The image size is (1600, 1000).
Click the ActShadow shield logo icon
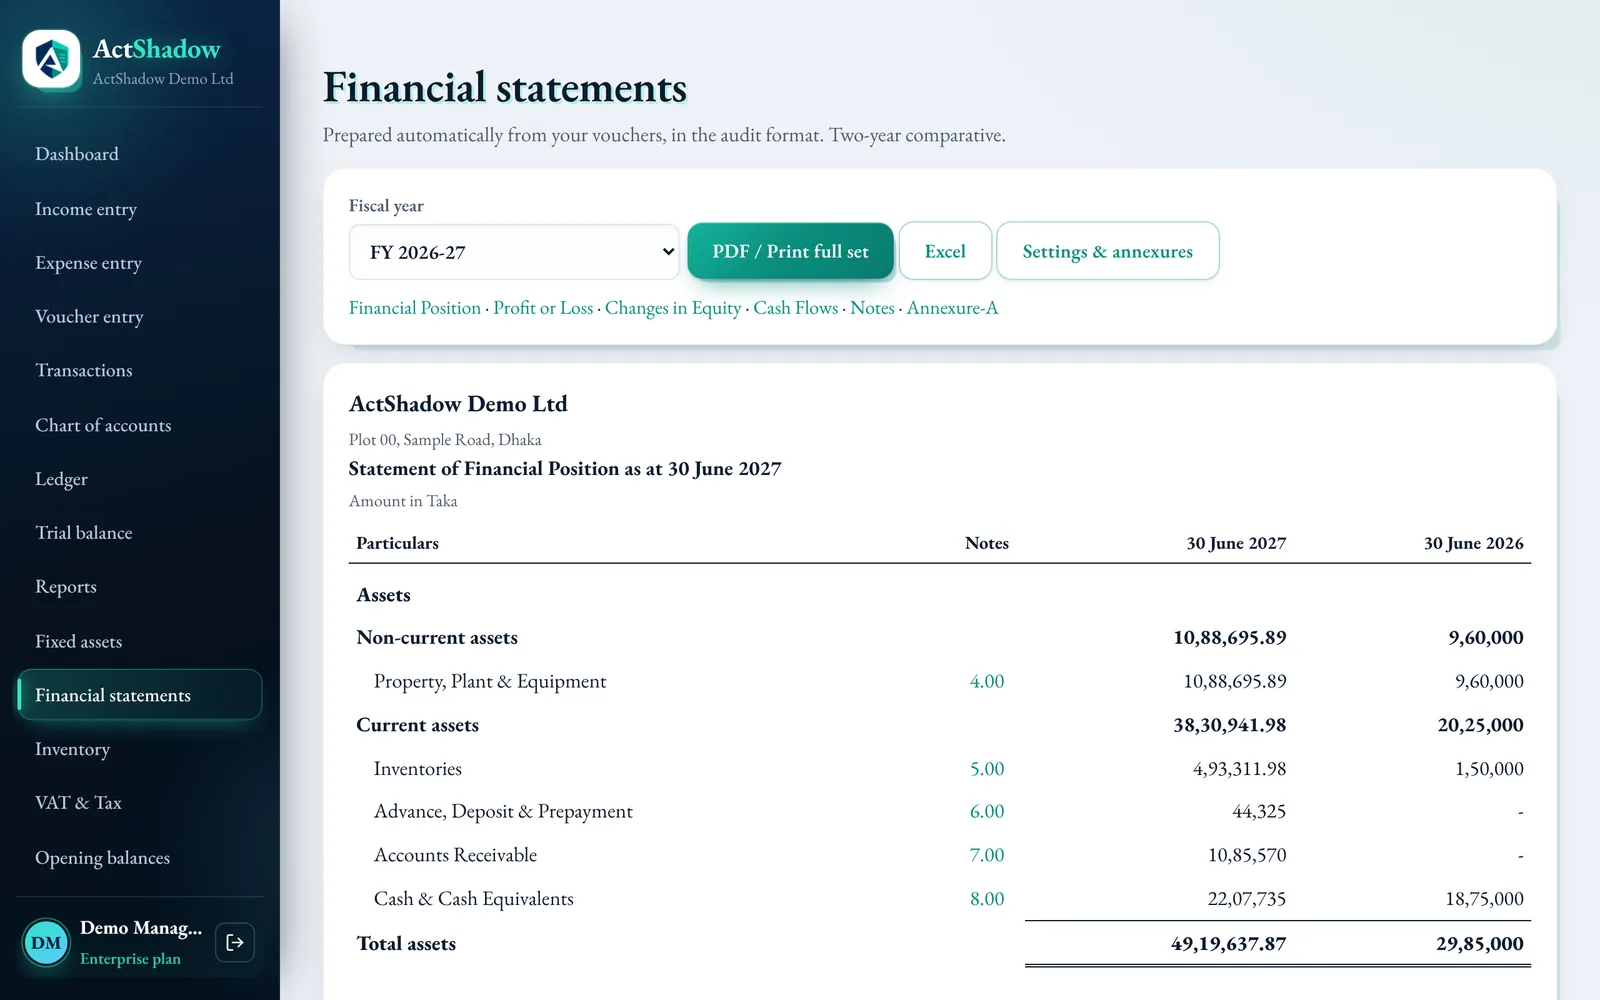coord(51,59)
